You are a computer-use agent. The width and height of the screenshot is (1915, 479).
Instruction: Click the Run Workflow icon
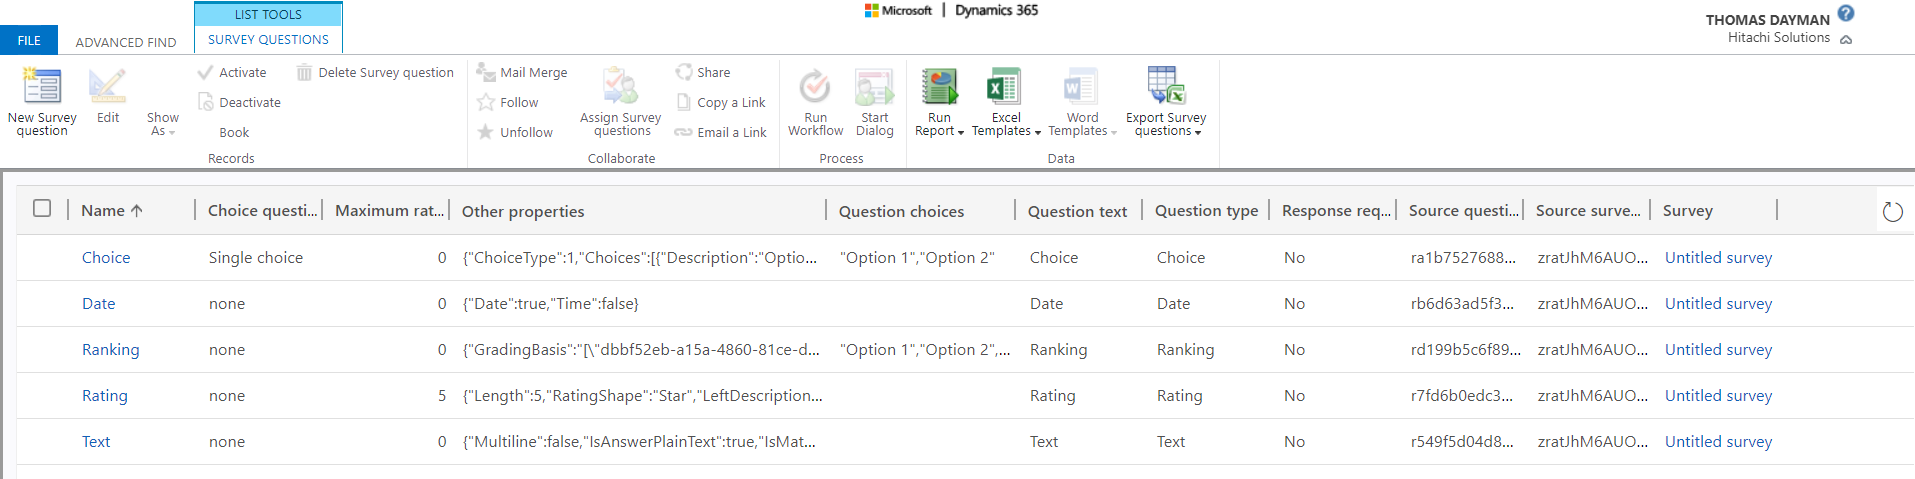click(x=815, y=86)
